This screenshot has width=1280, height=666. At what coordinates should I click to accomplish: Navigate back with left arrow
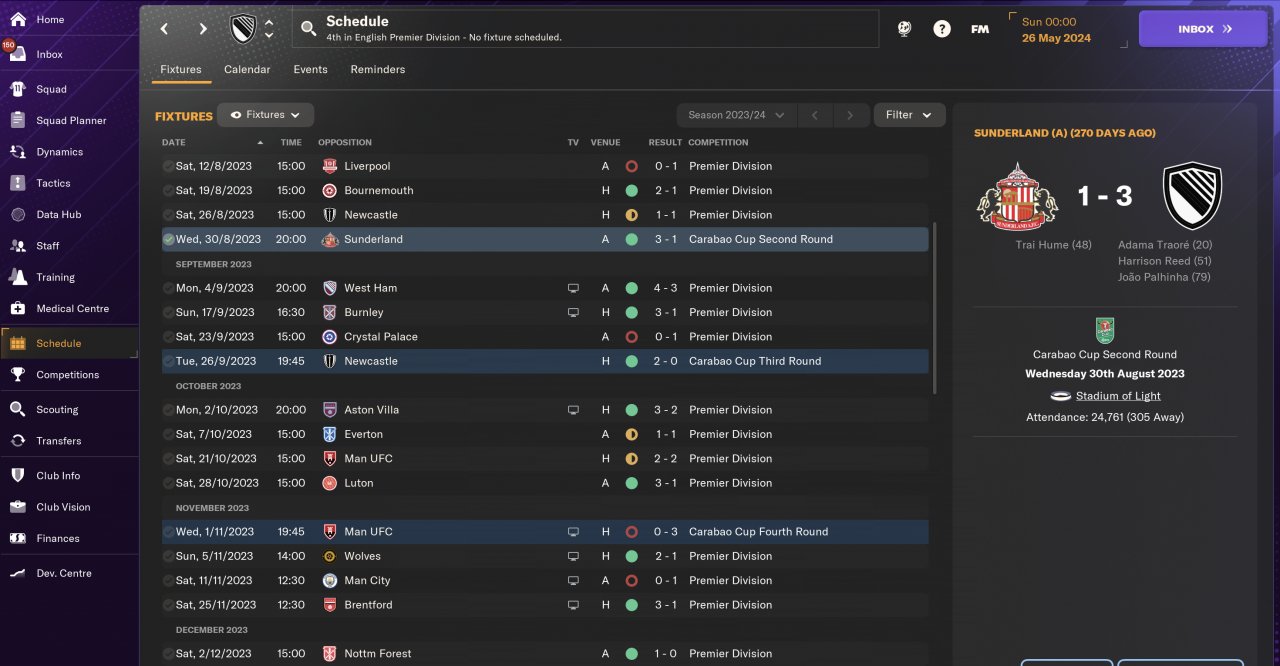165,29
